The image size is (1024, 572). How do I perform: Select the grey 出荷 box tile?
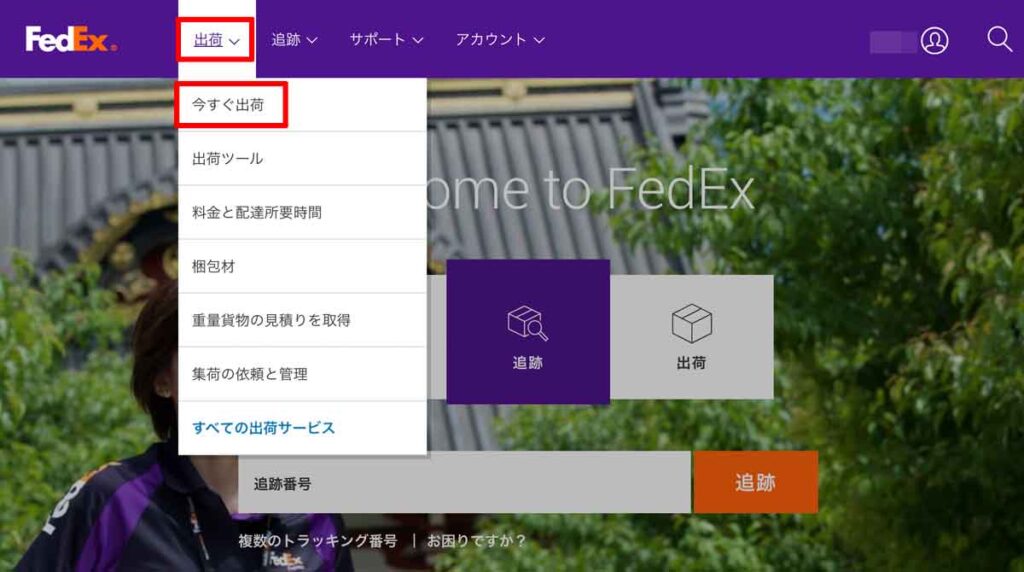click(692, 337)
